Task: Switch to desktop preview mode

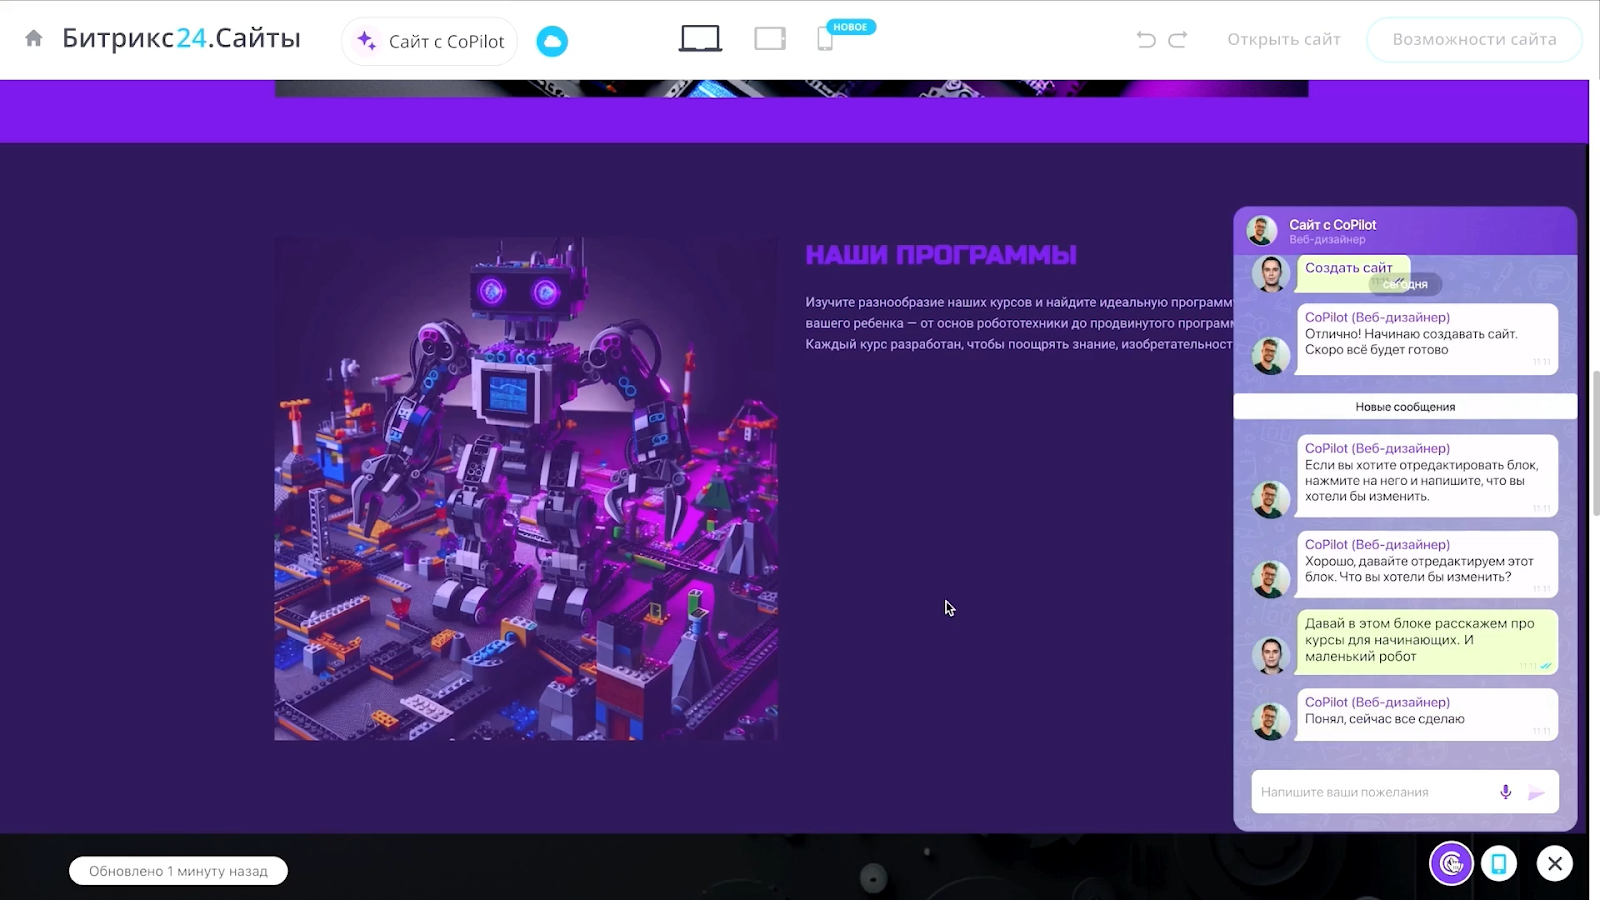Action: coord(700,39)
